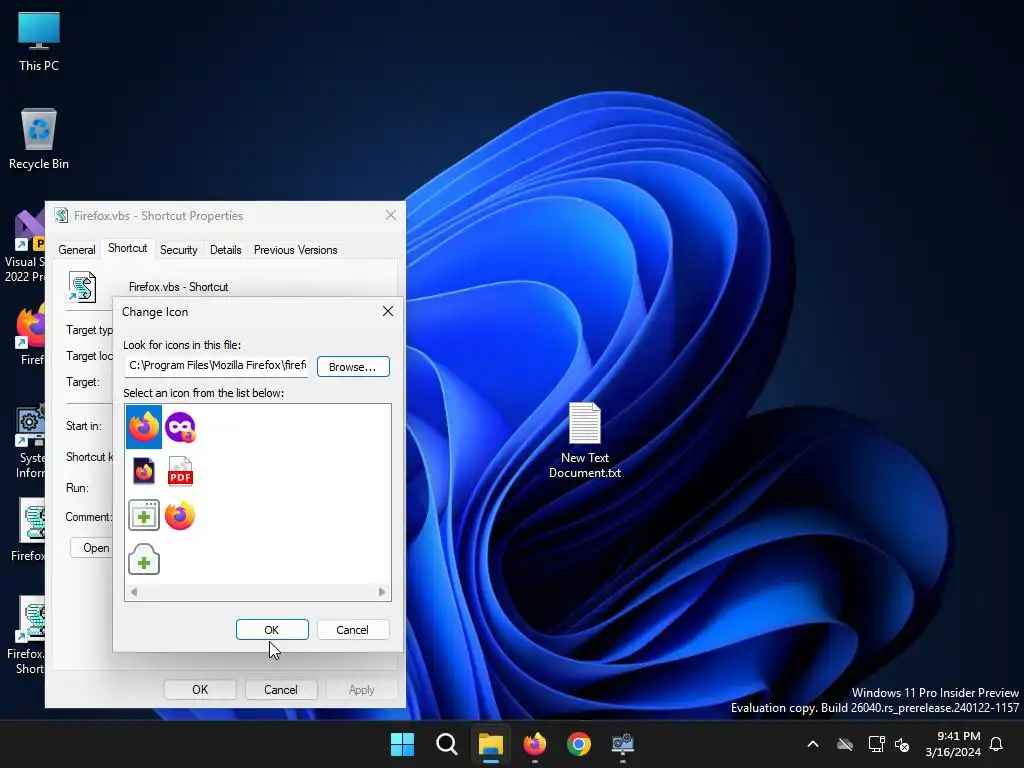Select New Text Document.txt on desktop
Screen dimensions: 1024x768
click(584, 440)
